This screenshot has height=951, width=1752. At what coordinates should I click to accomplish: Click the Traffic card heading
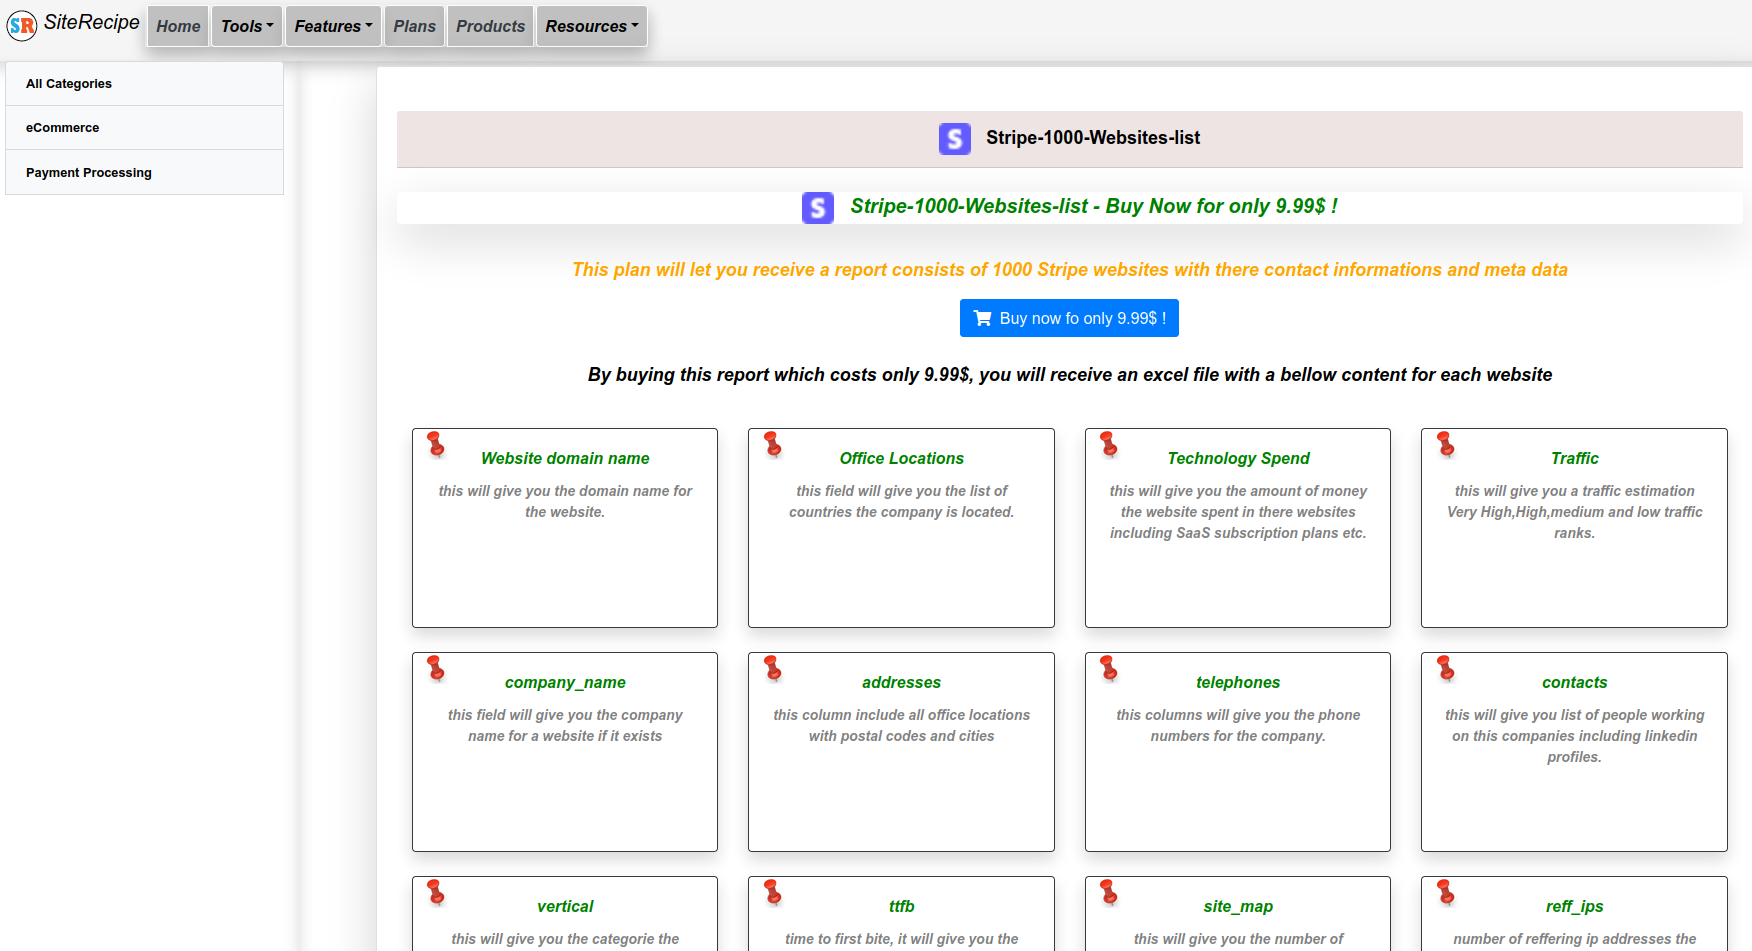pyautogui.click(x=1575, y=458)
